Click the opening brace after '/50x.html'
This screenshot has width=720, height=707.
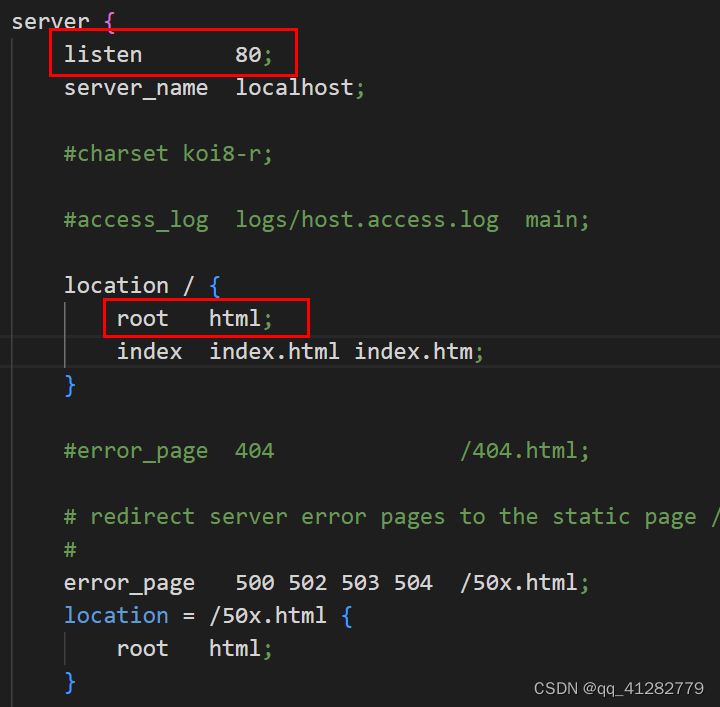pyautogui.click(x=347, y=616)
